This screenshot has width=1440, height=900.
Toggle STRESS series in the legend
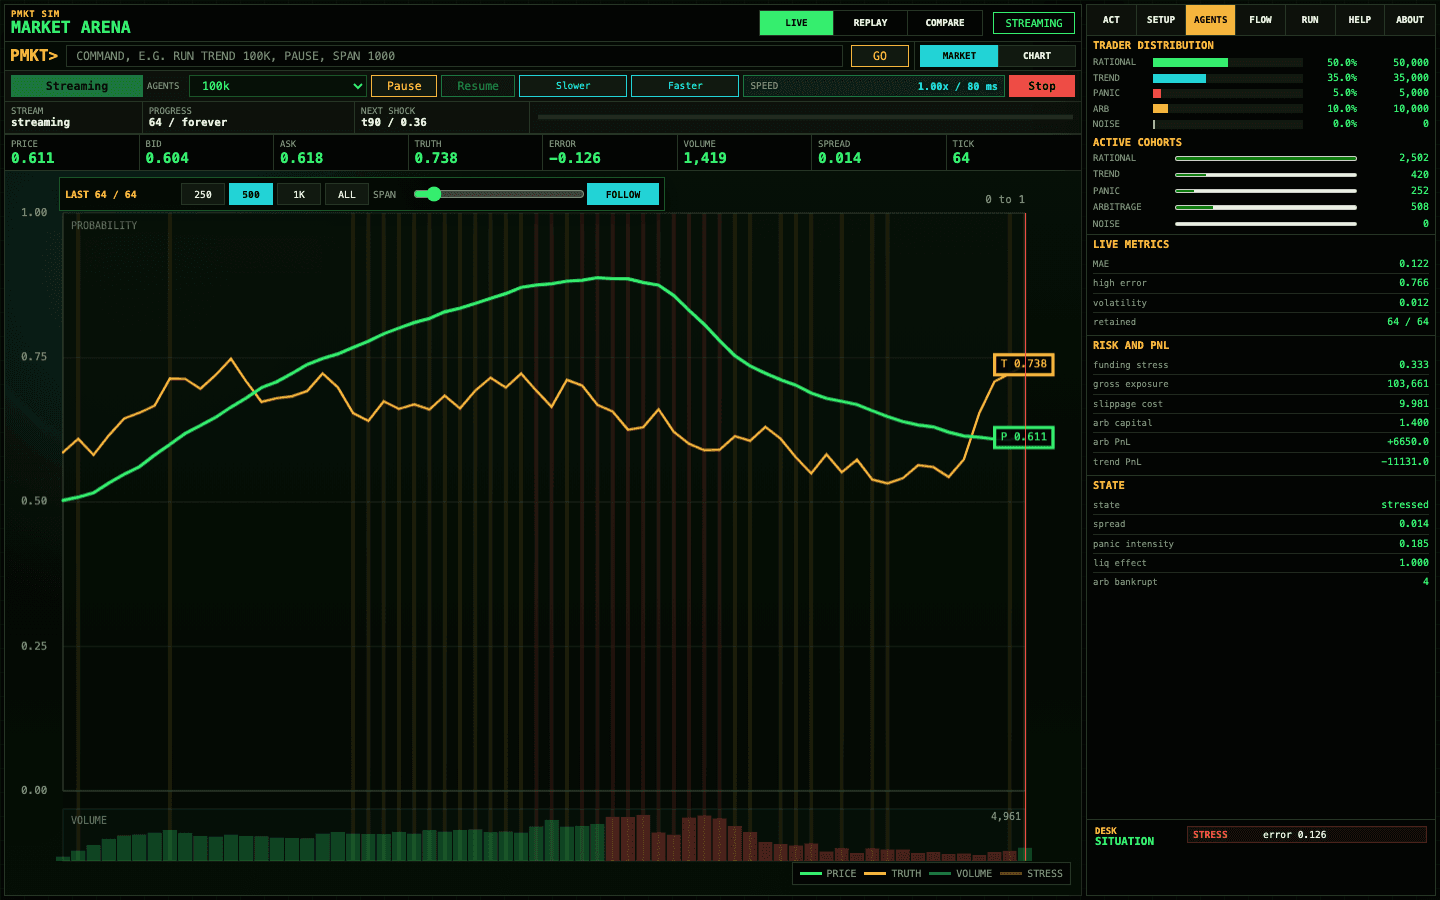[1031, 874]
